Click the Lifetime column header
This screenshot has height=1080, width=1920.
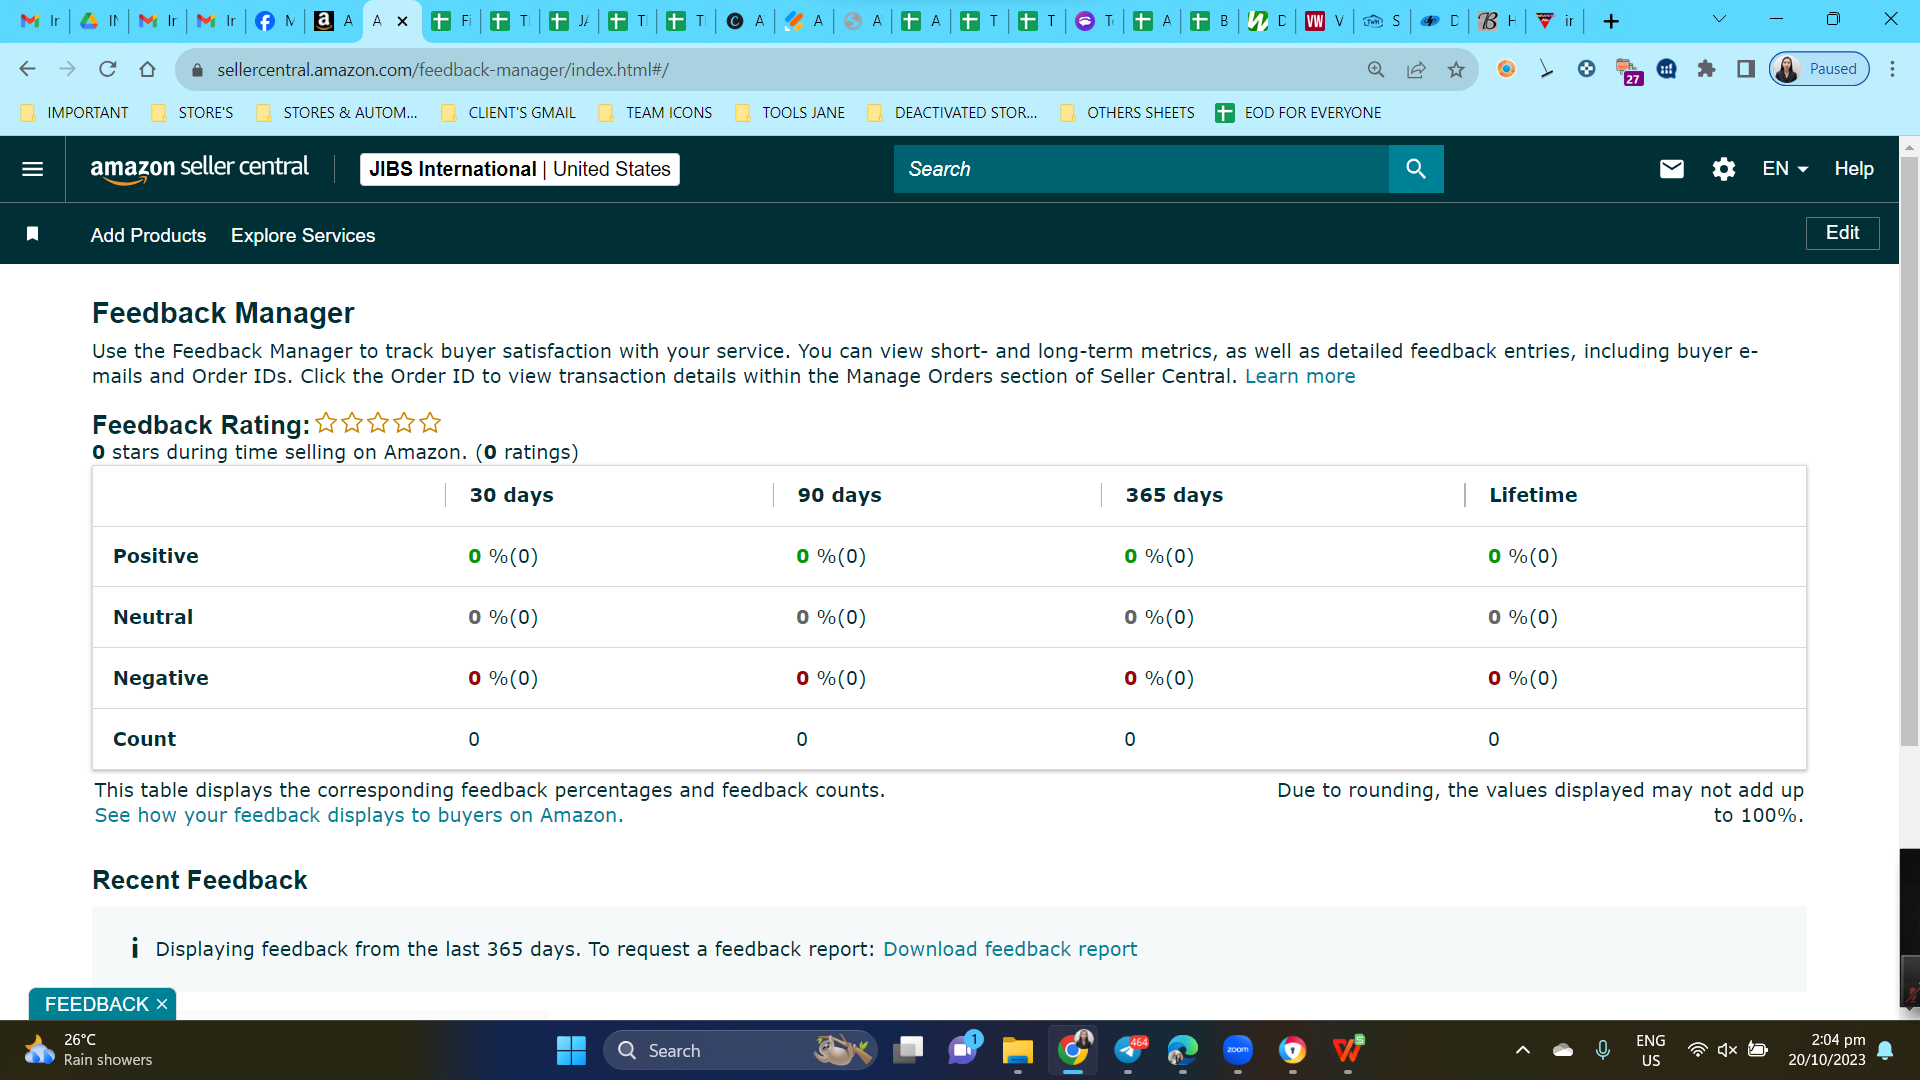[1533, 495]
